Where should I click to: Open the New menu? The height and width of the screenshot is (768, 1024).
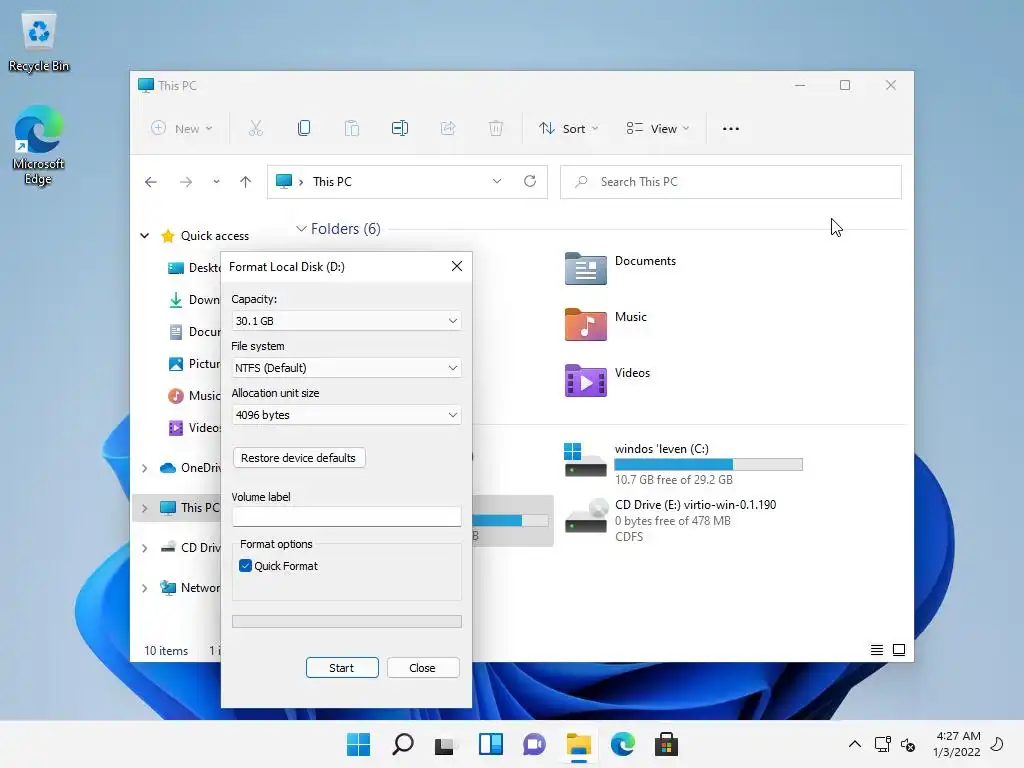click(182, 129)
